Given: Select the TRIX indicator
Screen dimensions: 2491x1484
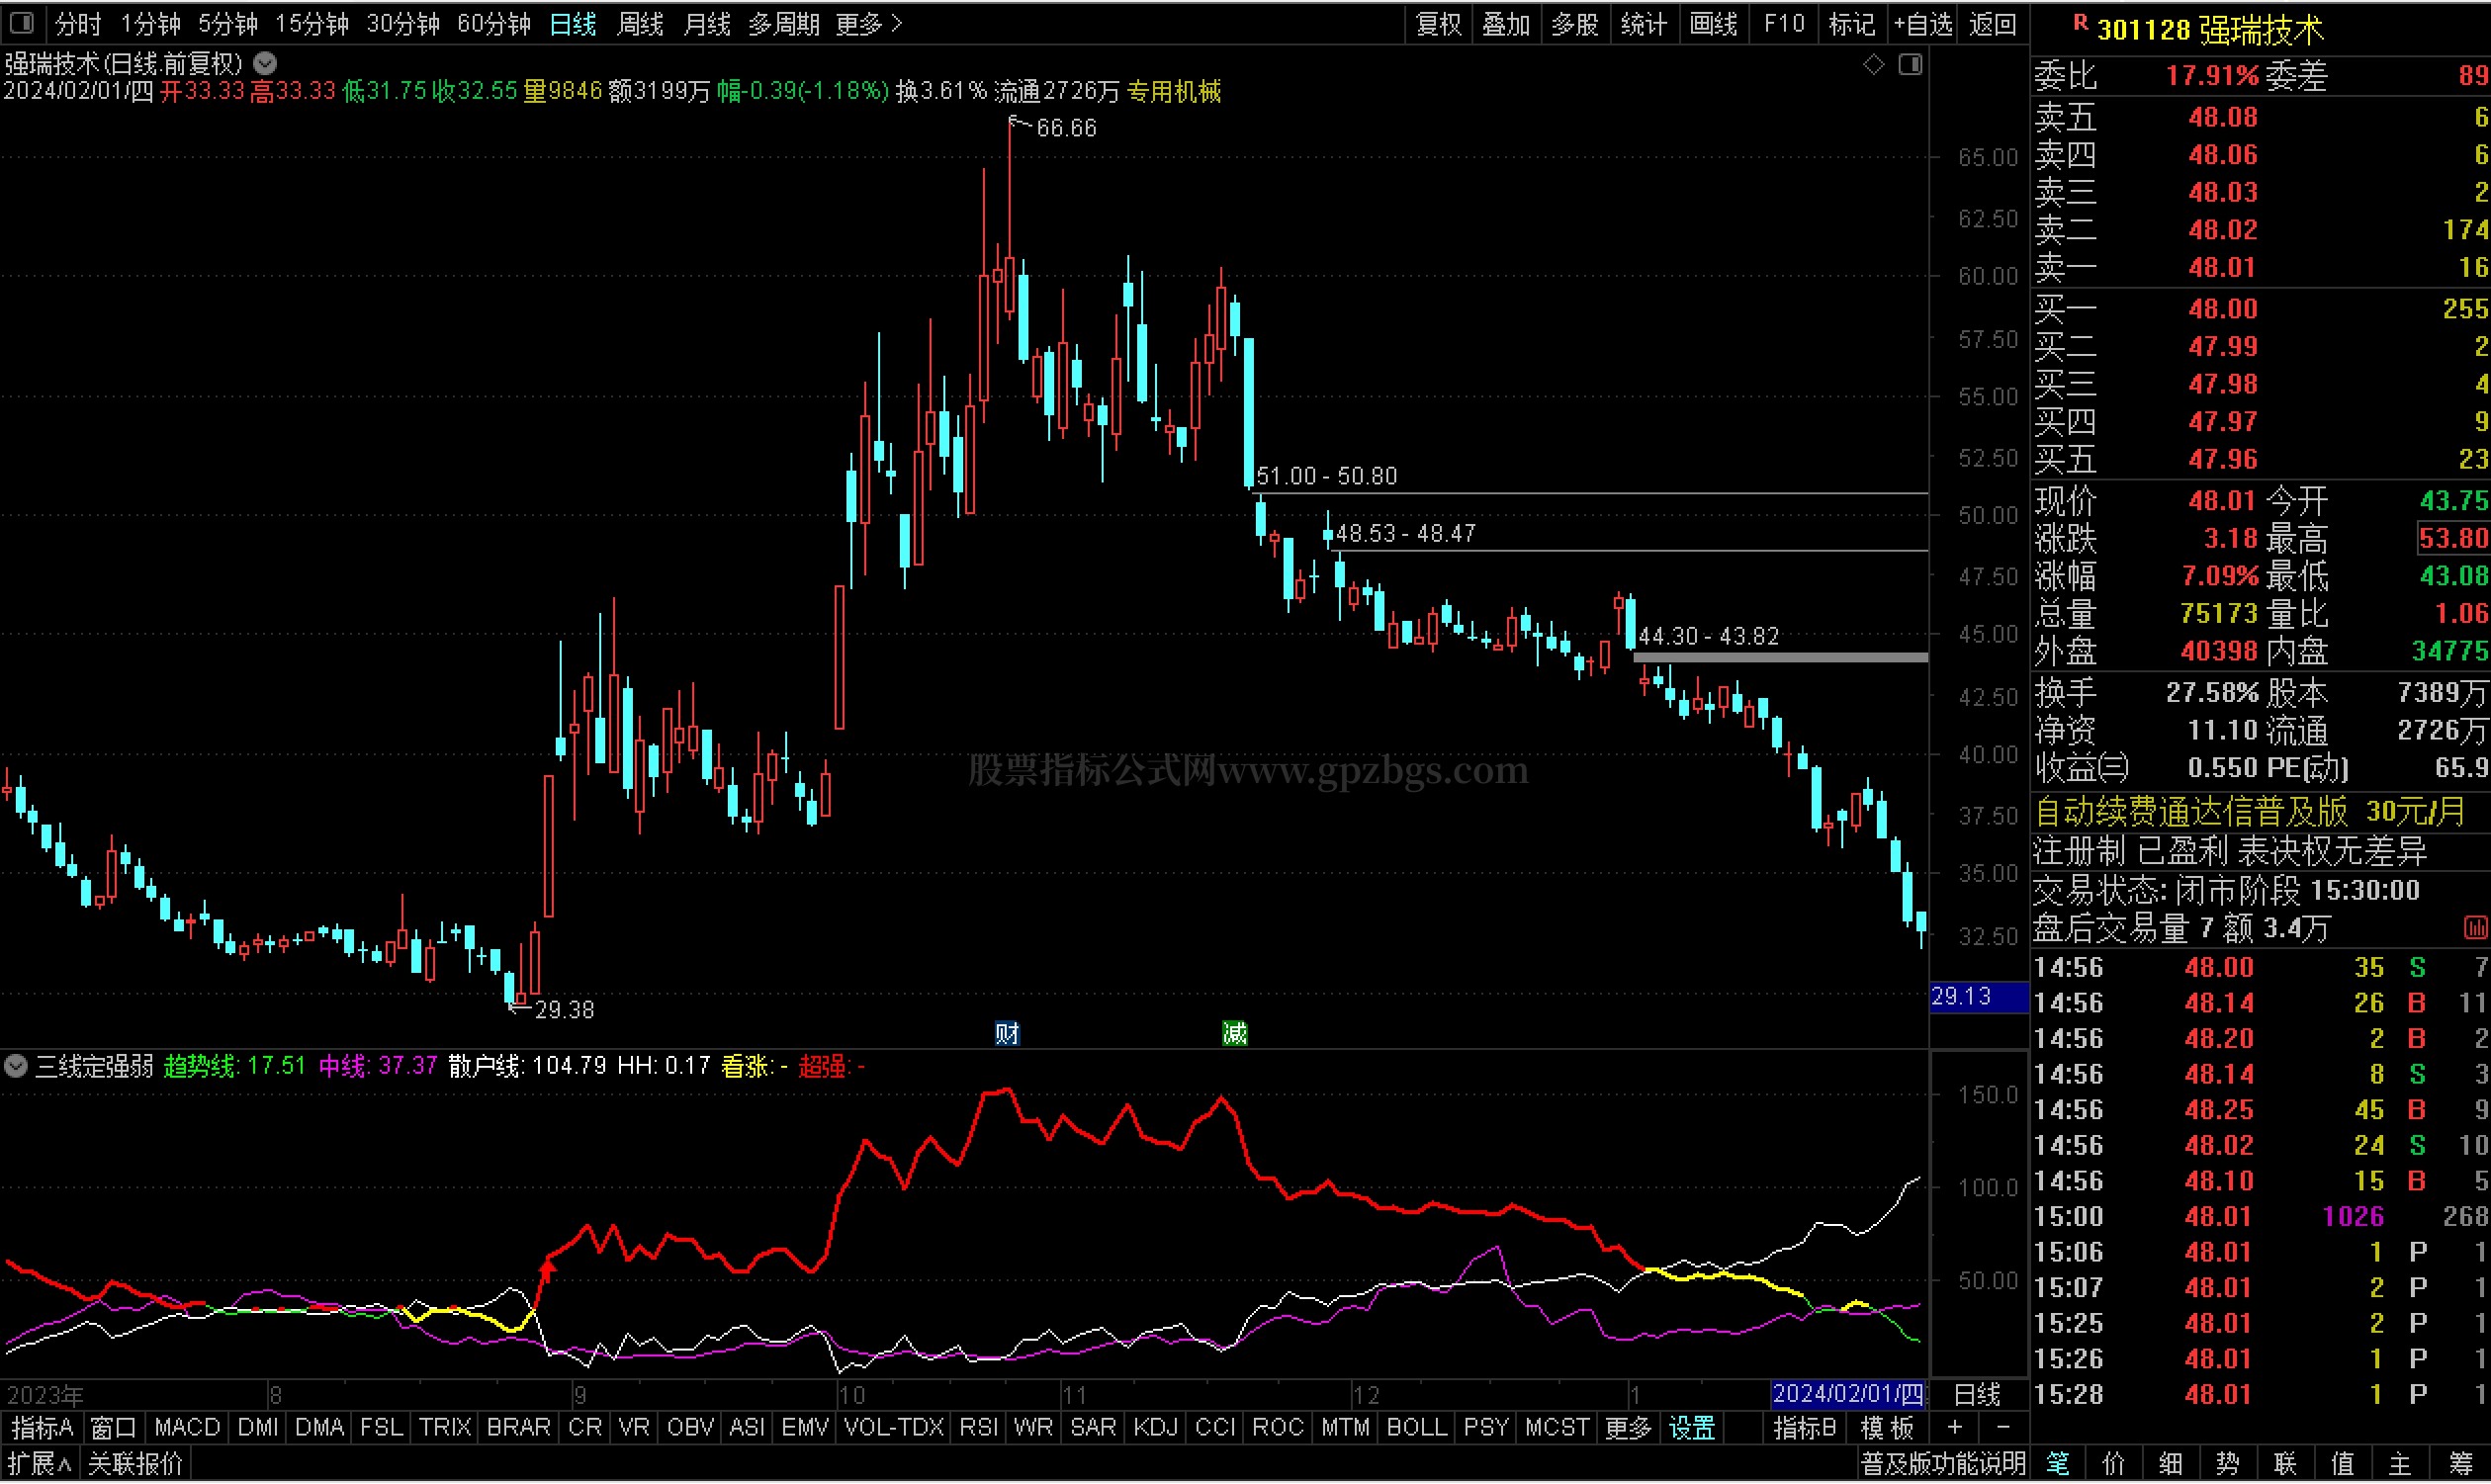Looking at the screenshot, I should pyautogui.click(x=445, y=1428).
